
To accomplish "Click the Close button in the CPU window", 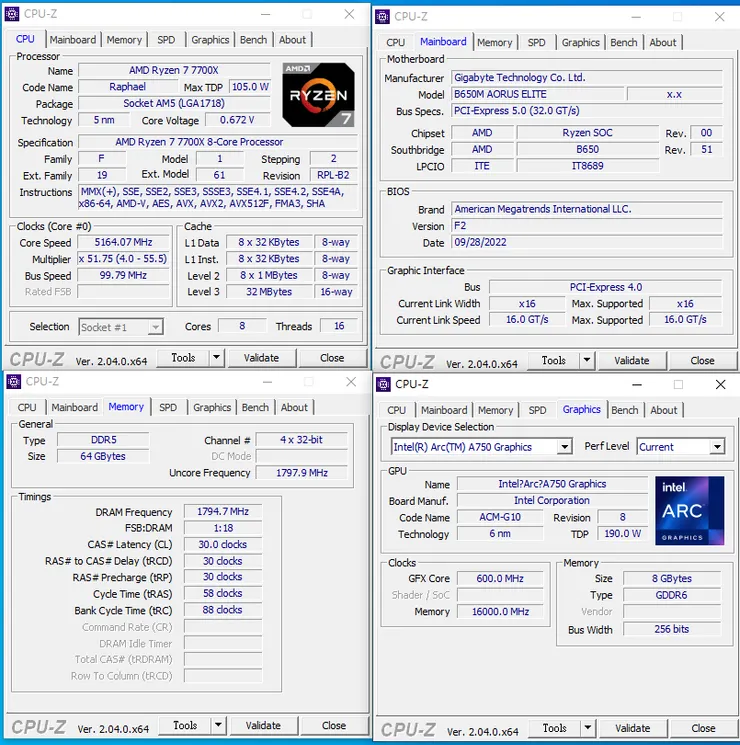I will [332, 358].
